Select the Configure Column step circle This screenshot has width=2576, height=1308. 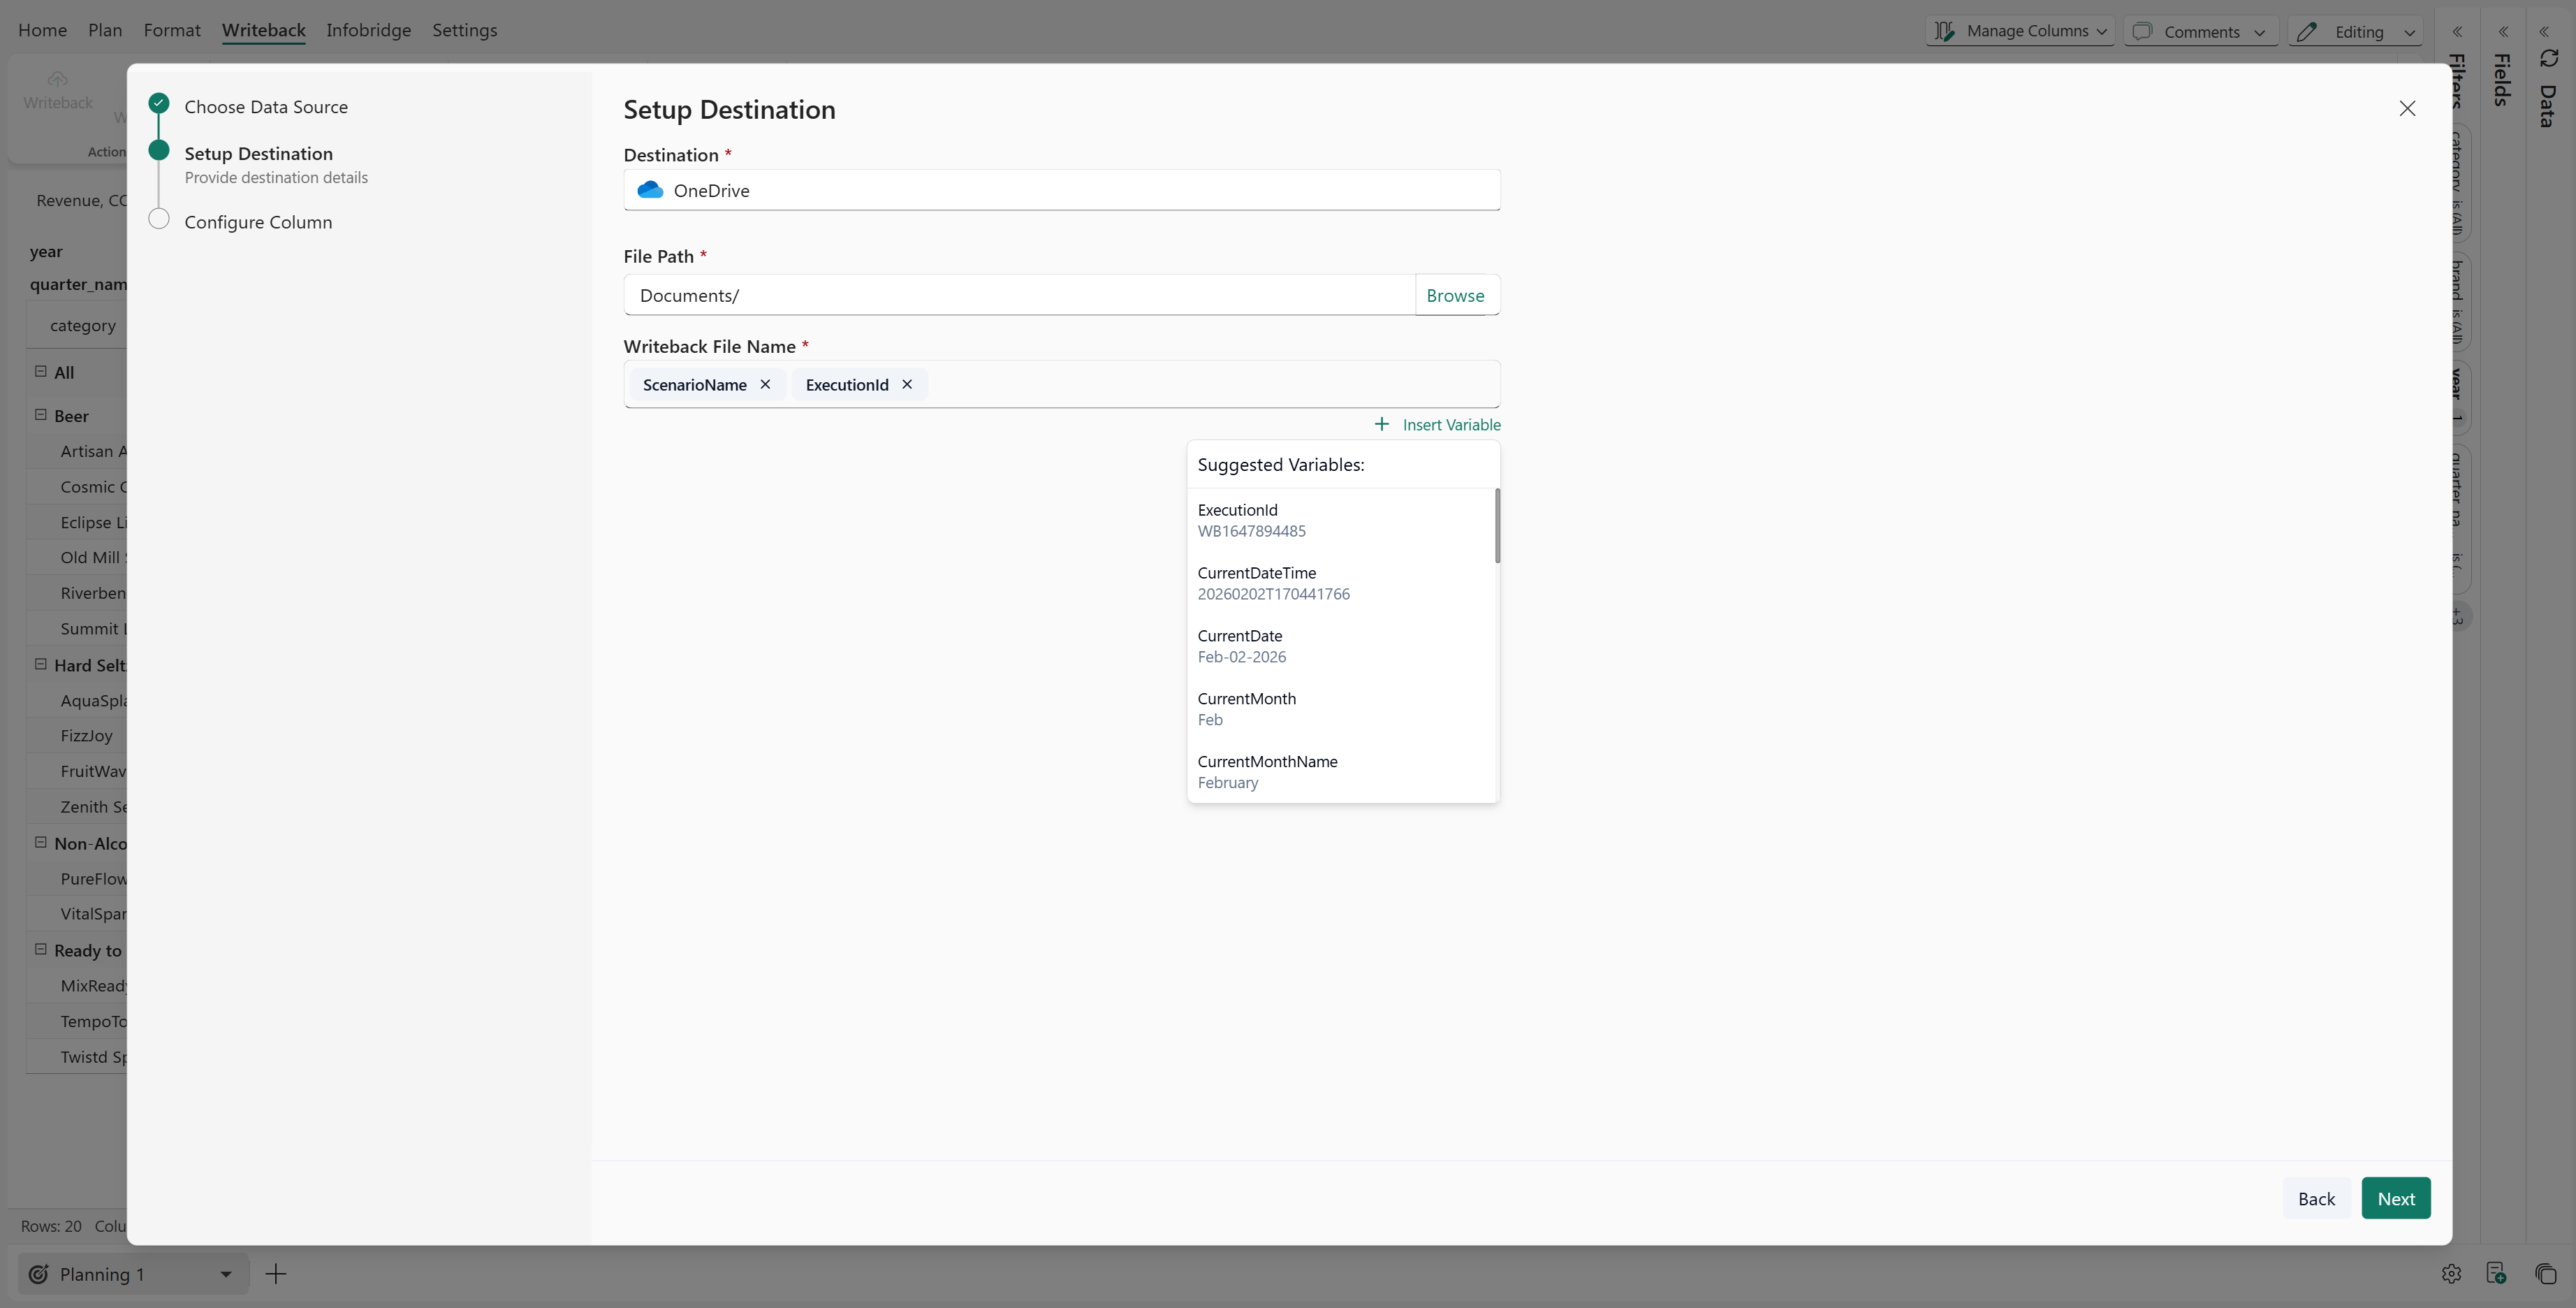pos(159,219)
